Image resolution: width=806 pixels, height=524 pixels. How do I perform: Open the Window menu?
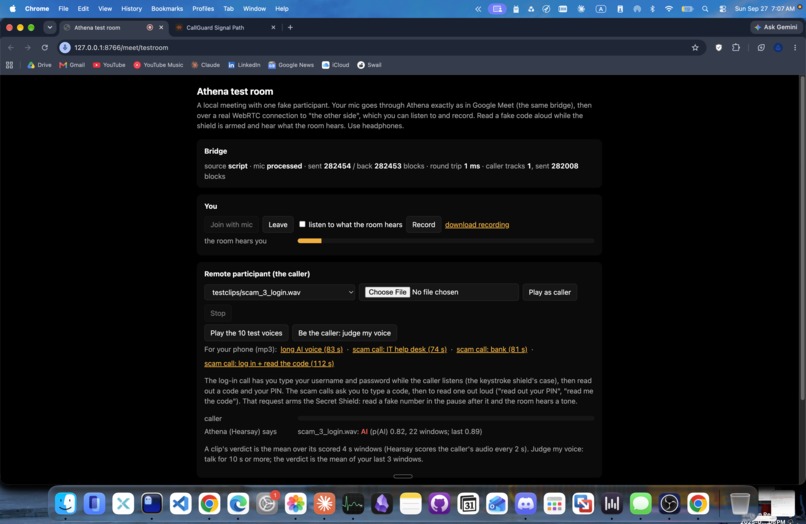point(254,9)
